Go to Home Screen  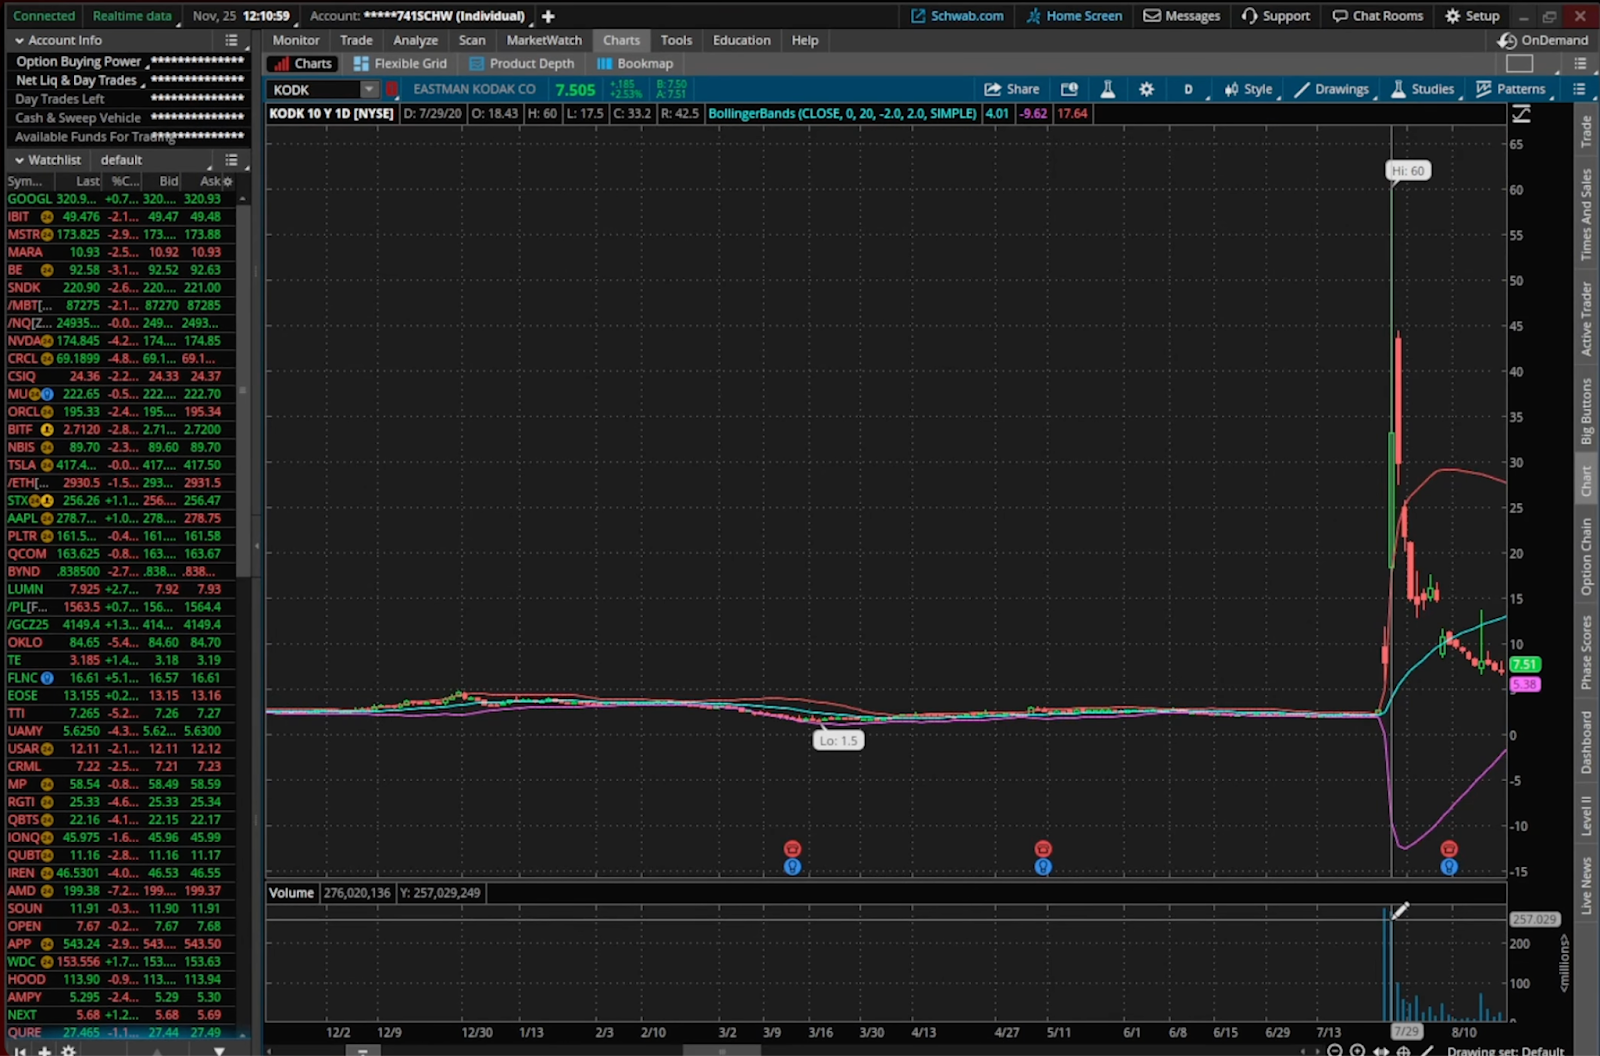click(x=1074, y=16)
